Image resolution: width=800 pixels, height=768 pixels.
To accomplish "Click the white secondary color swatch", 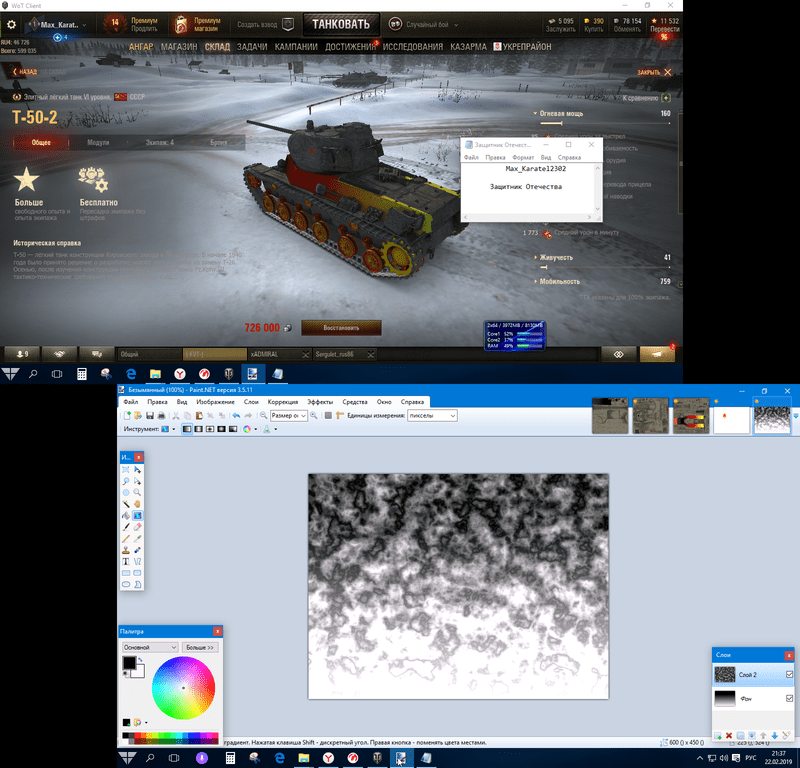I will (140, 673).
